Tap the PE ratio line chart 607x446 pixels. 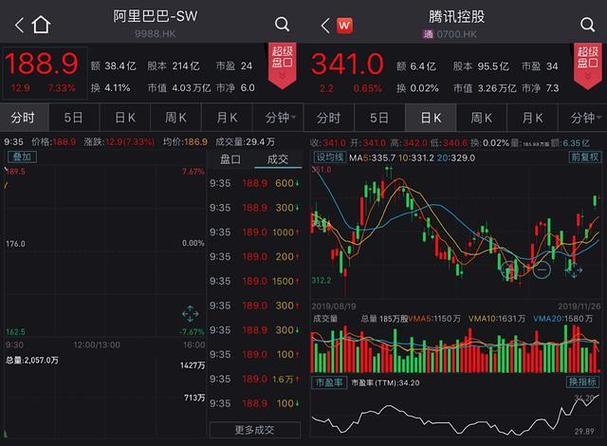coord(456,414)
